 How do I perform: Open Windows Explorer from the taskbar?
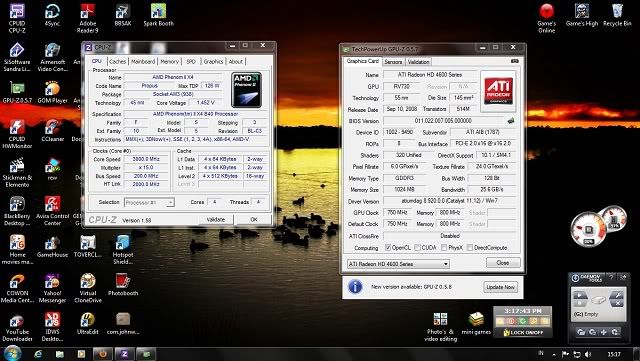pyautogui.click(x=60, y=354)
